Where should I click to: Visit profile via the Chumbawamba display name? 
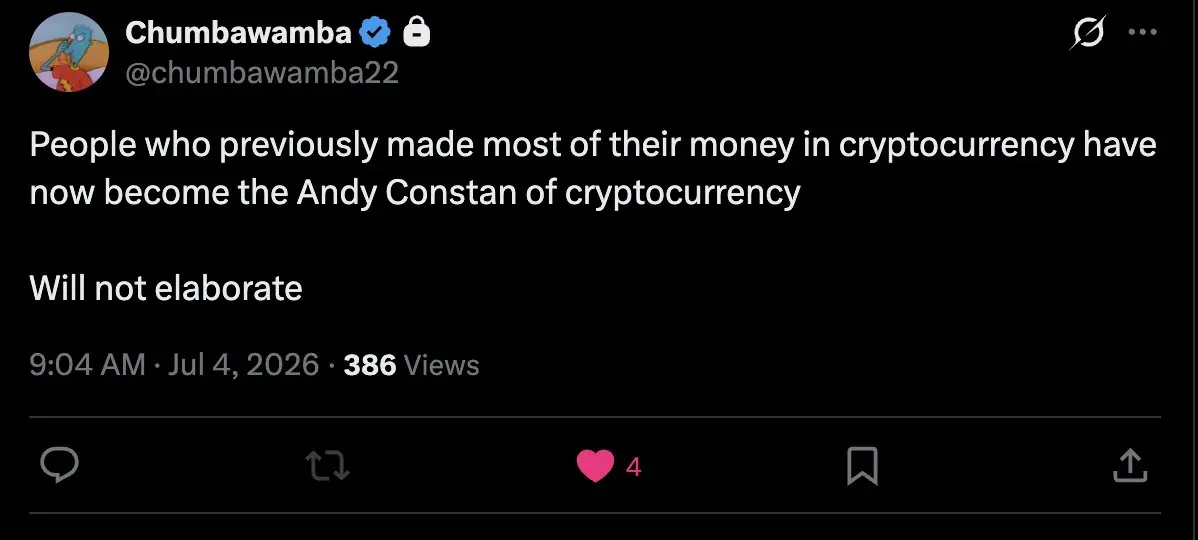238,33
